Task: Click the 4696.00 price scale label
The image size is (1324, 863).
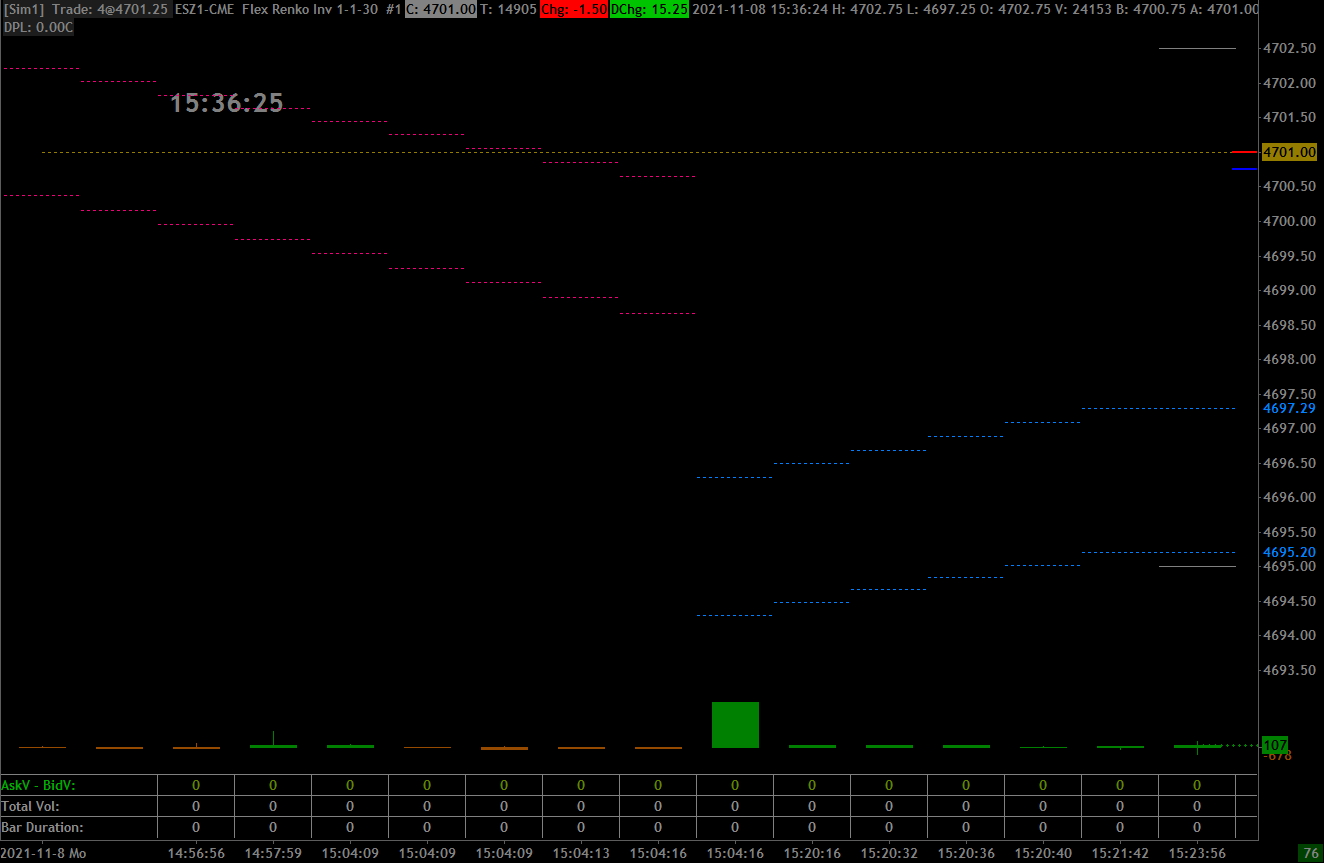Action: pyautogui.click(x=1289, y=498)
